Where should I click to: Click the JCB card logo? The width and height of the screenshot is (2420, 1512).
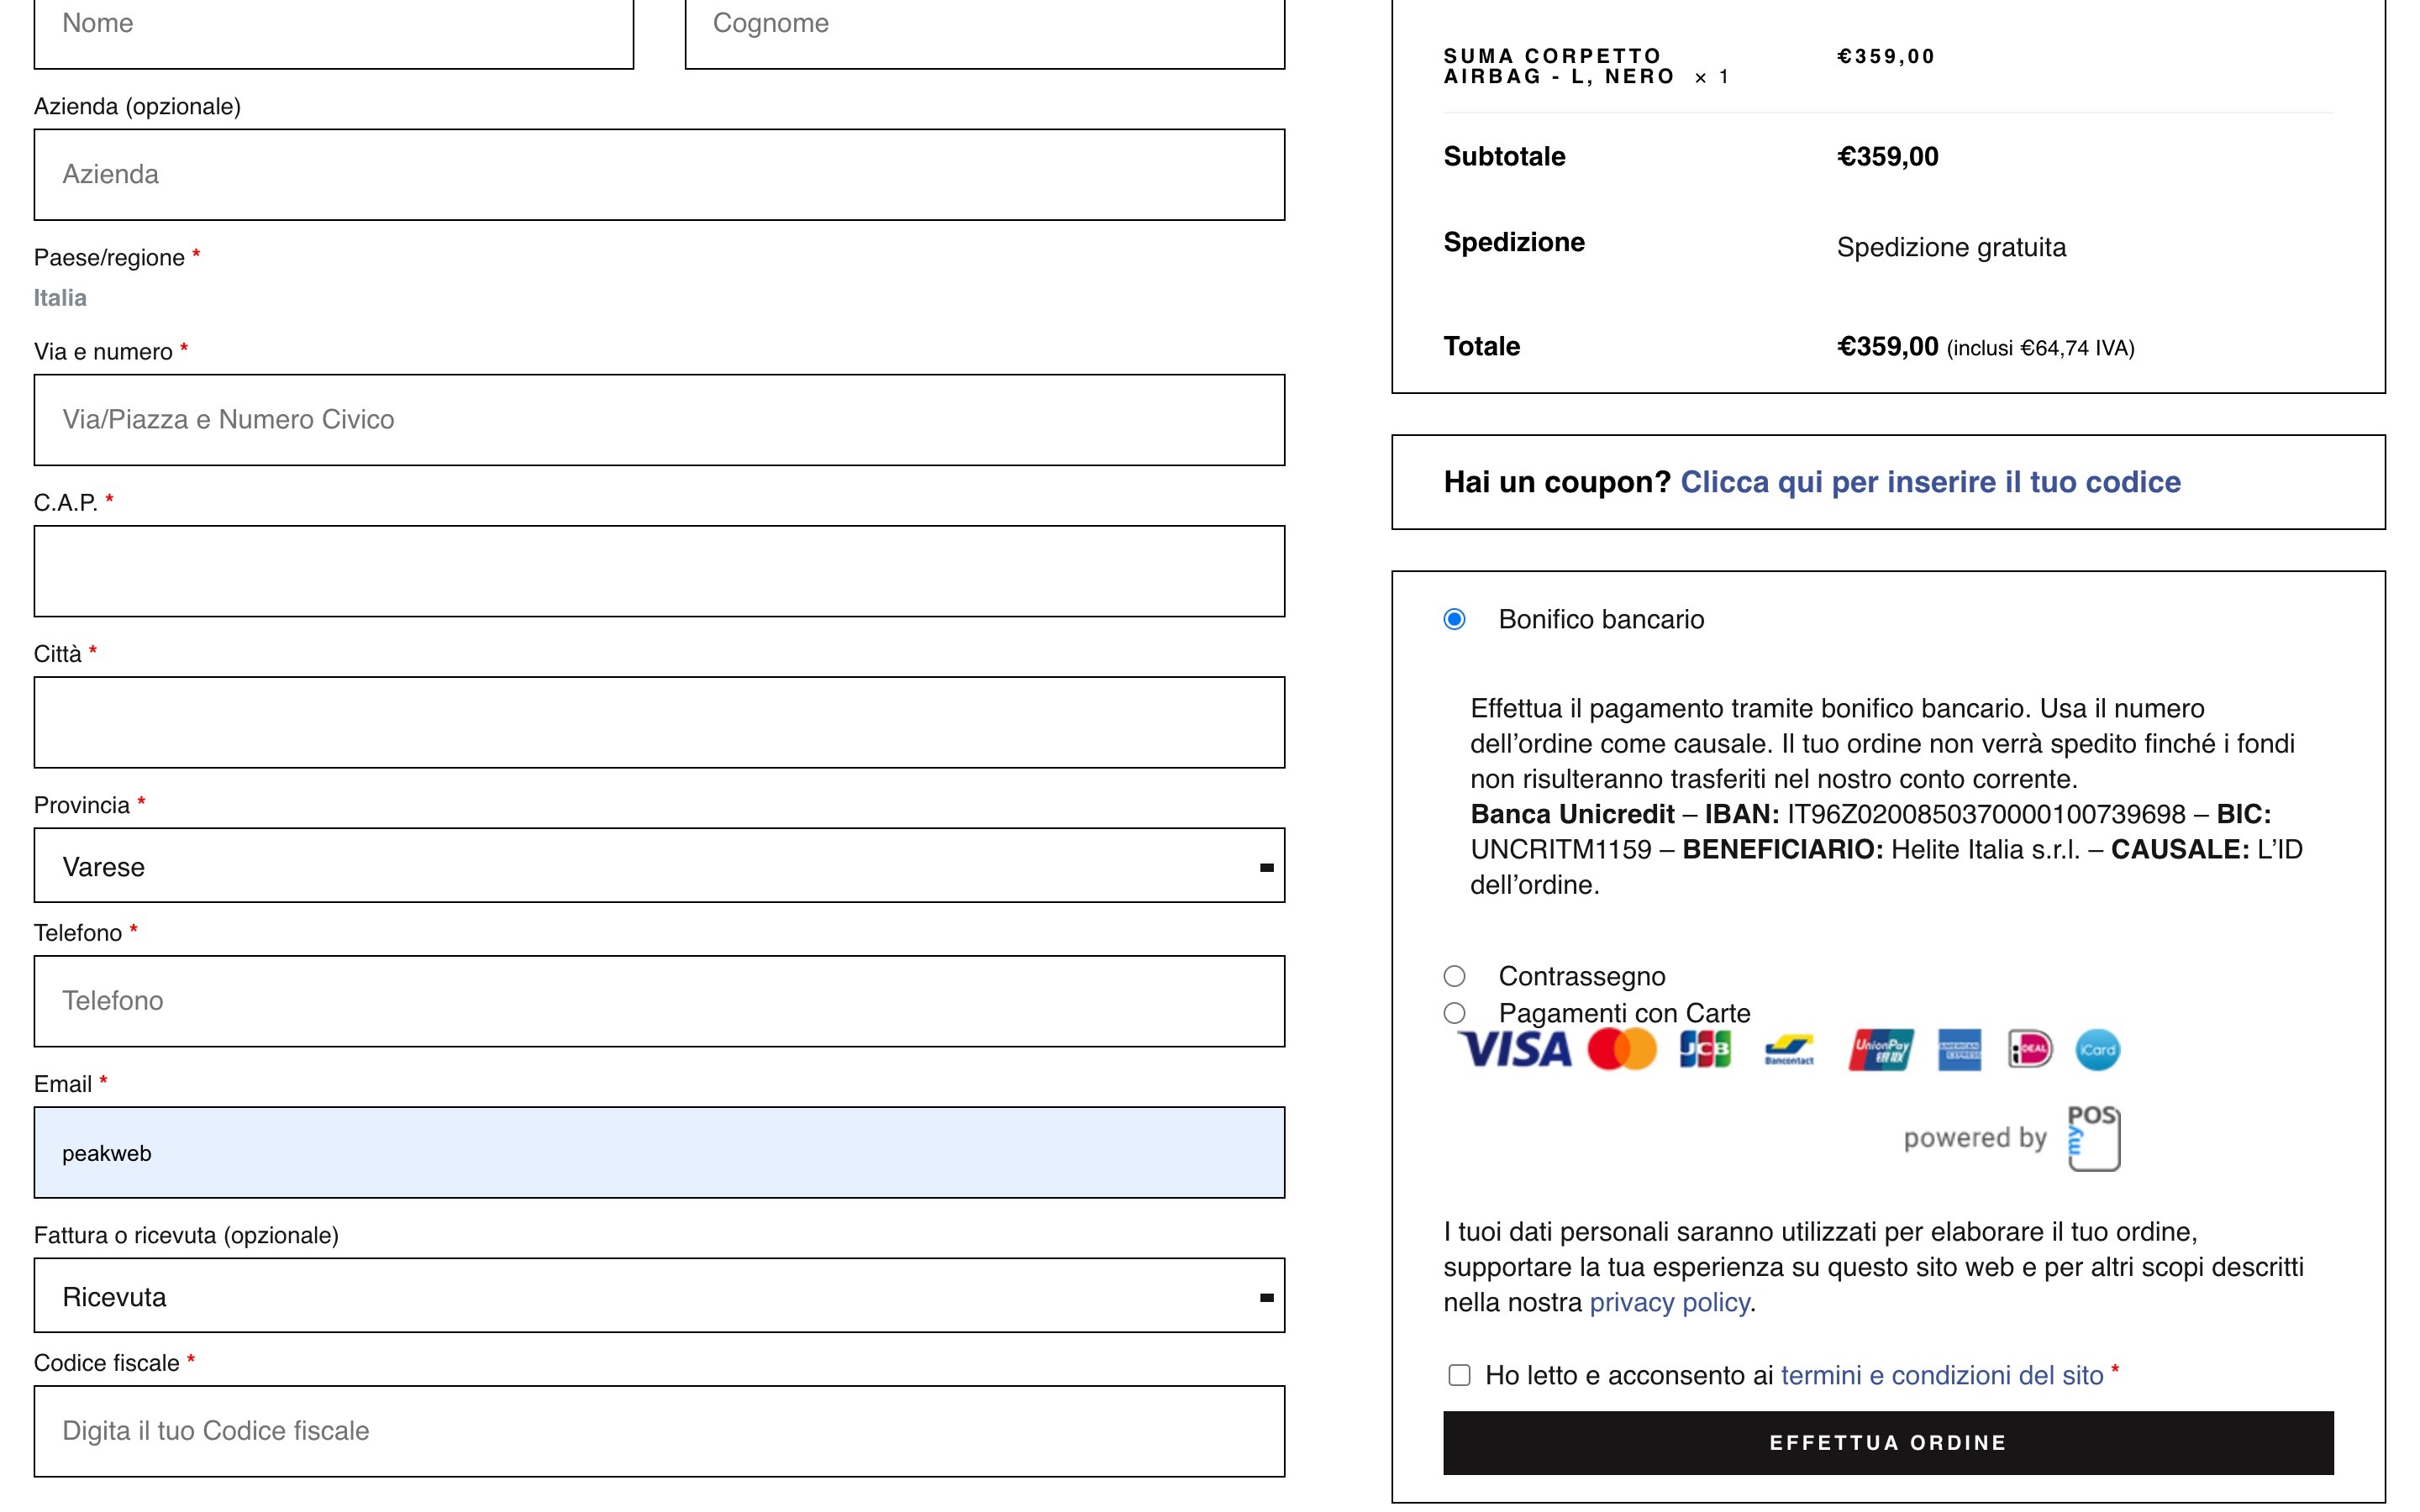tap(1705, 1050)
